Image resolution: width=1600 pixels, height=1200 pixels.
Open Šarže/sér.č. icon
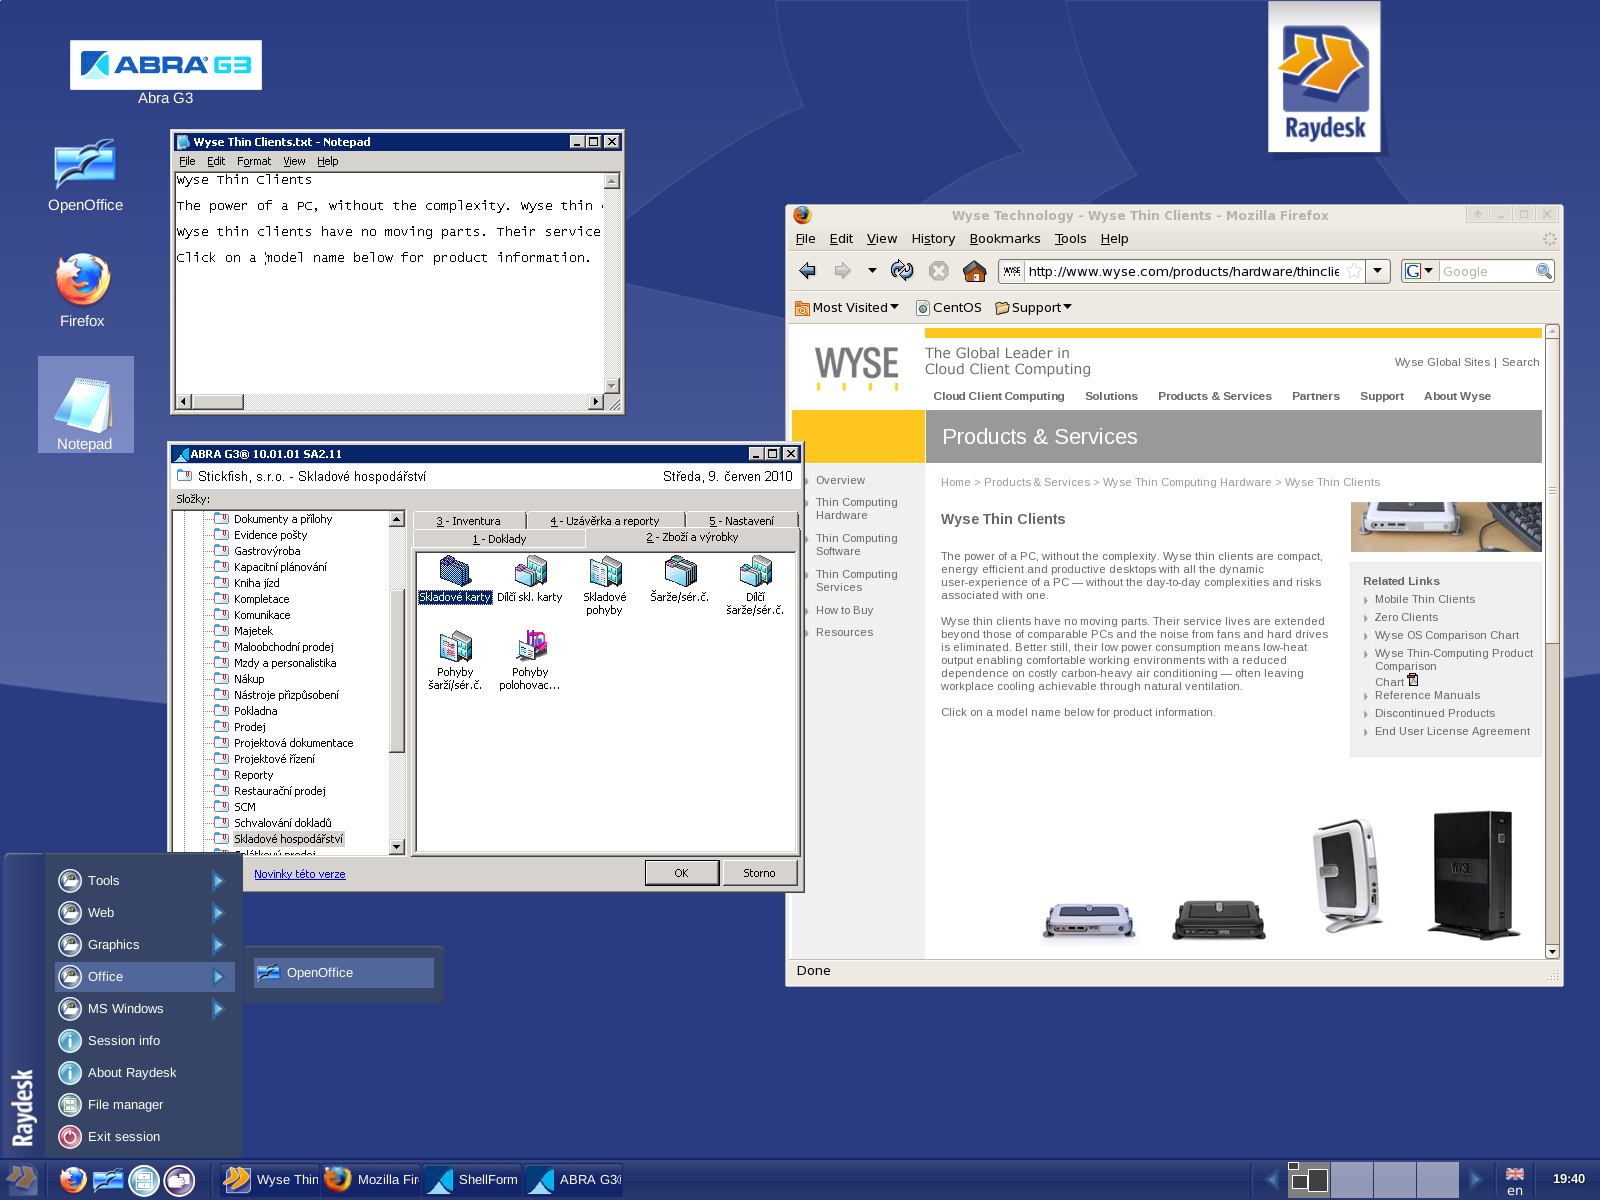click(680, 580)
